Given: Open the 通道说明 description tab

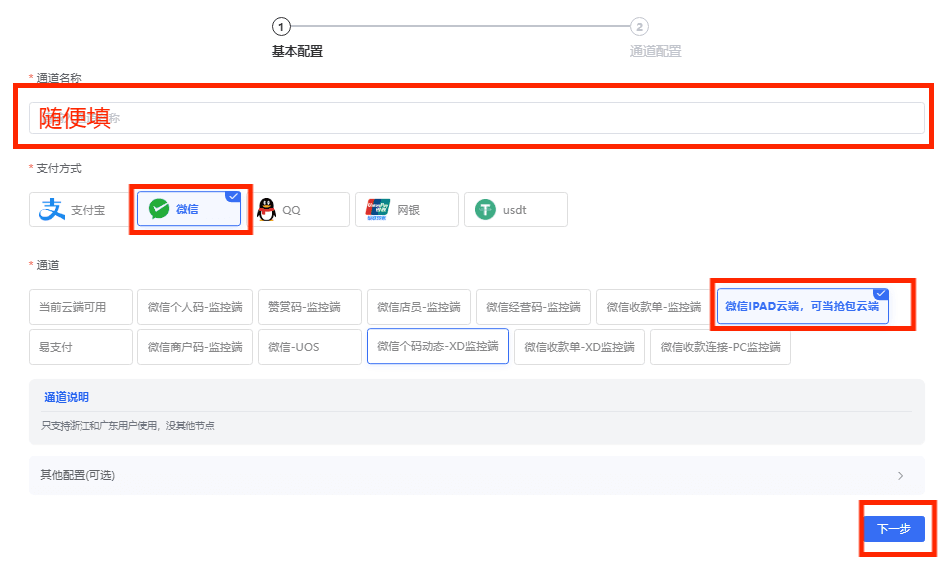Looking at the screenshot, I should point(66,397).
